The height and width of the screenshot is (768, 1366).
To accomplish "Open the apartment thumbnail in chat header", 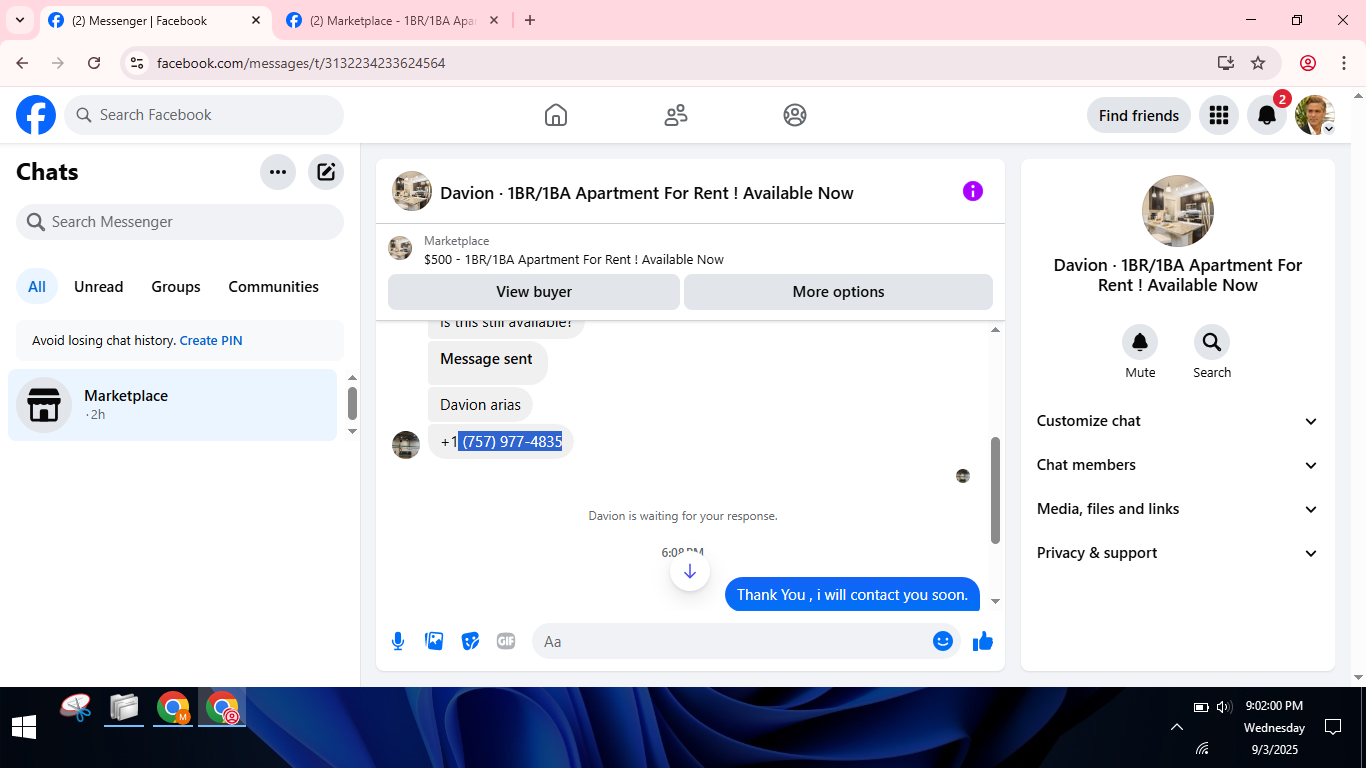I will click(412, 191).
